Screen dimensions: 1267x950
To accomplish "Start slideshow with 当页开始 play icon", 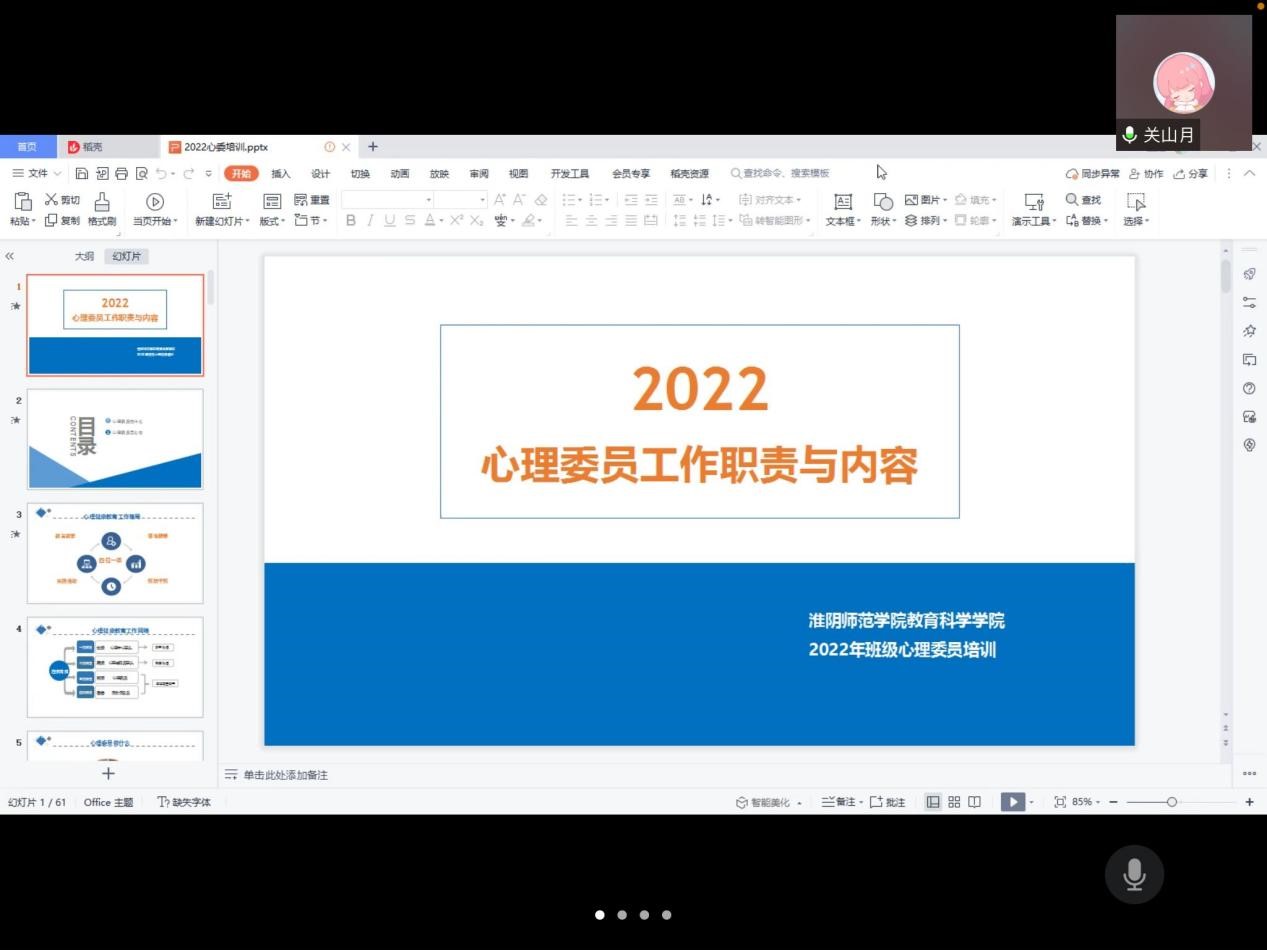I will tap(154, 202).
